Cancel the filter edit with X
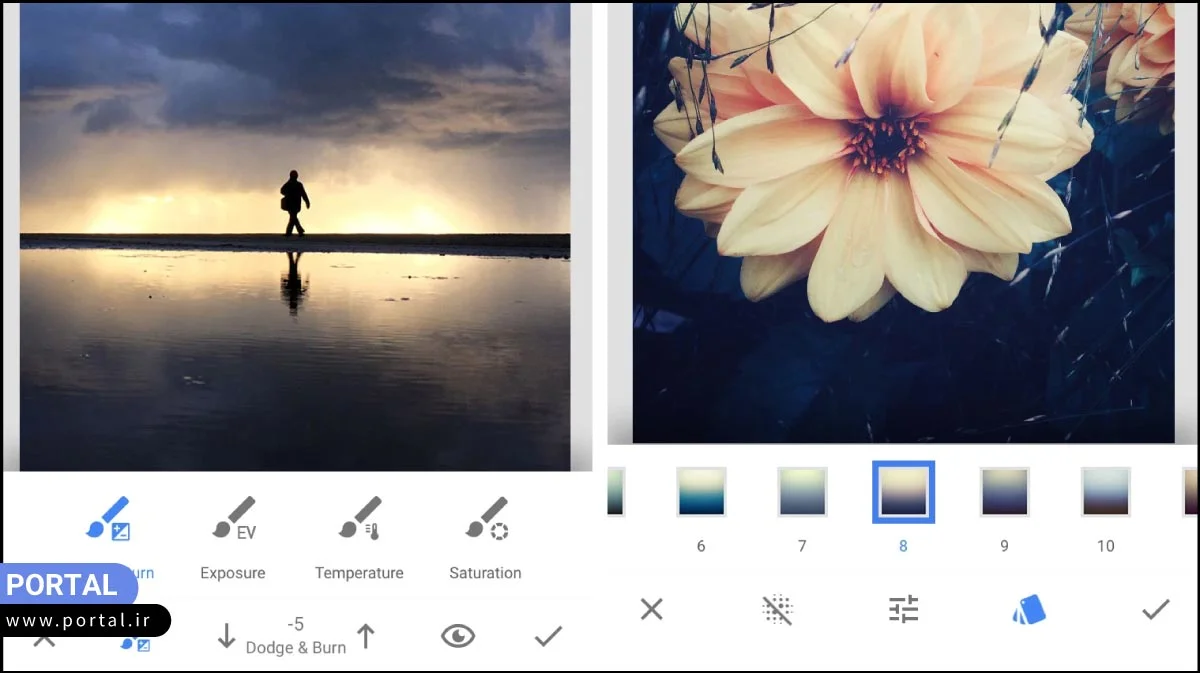Screen dimensions: 1200x673 [652, 608]
